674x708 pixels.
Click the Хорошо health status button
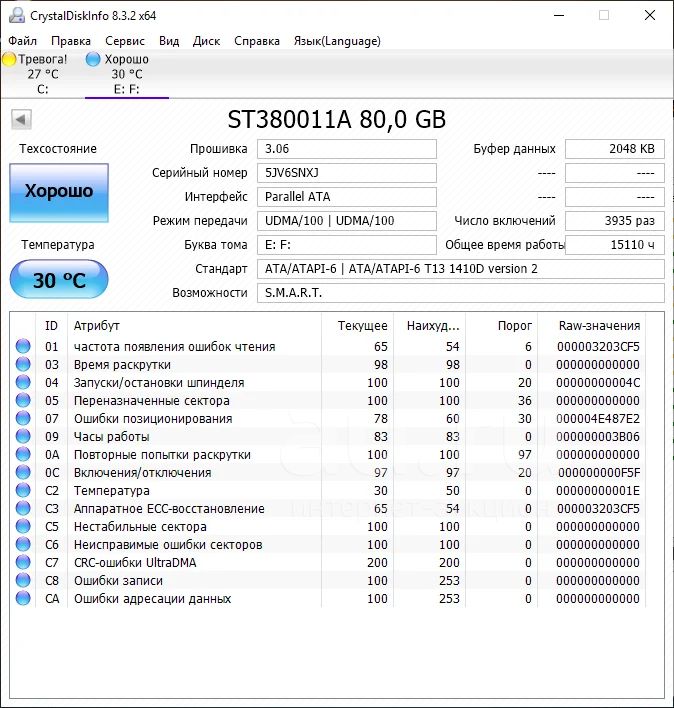pyautogui.click(x=59, y=192)
